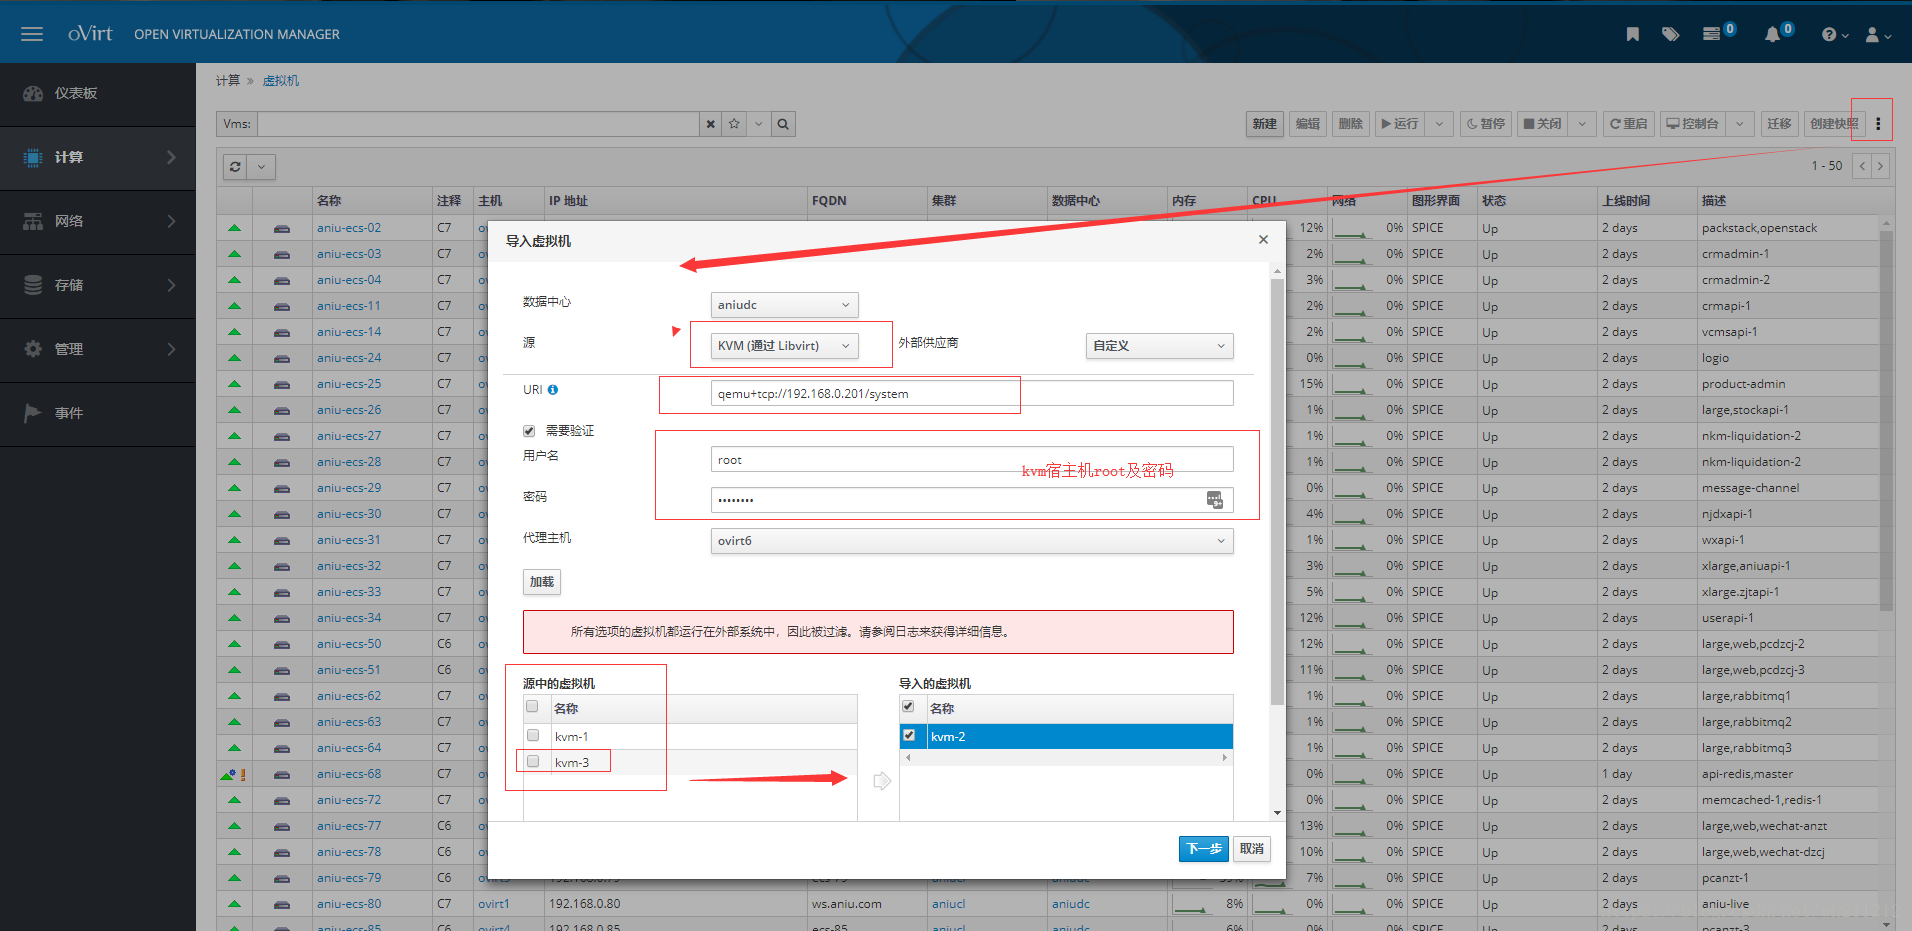The height and width of the screenshot is (931, 1912).
Task: Click the 创建快照 button
Action: [1834, 124]
